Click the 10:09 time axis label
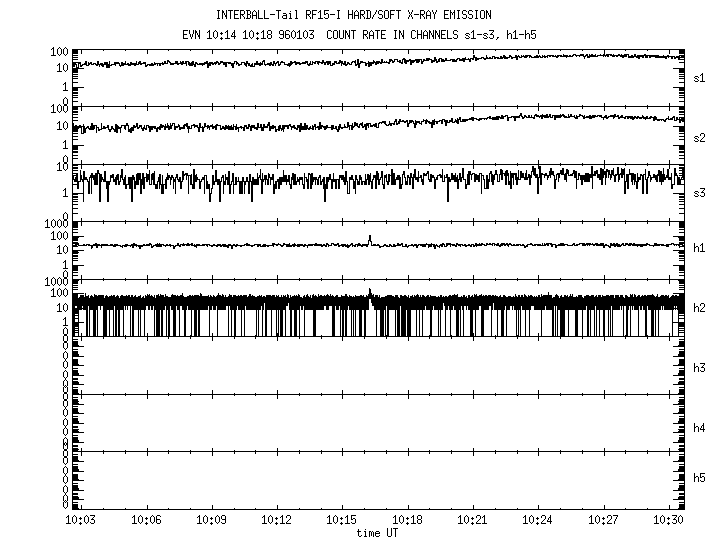Viewport: 720px width, 550px height. coord(211,521)
